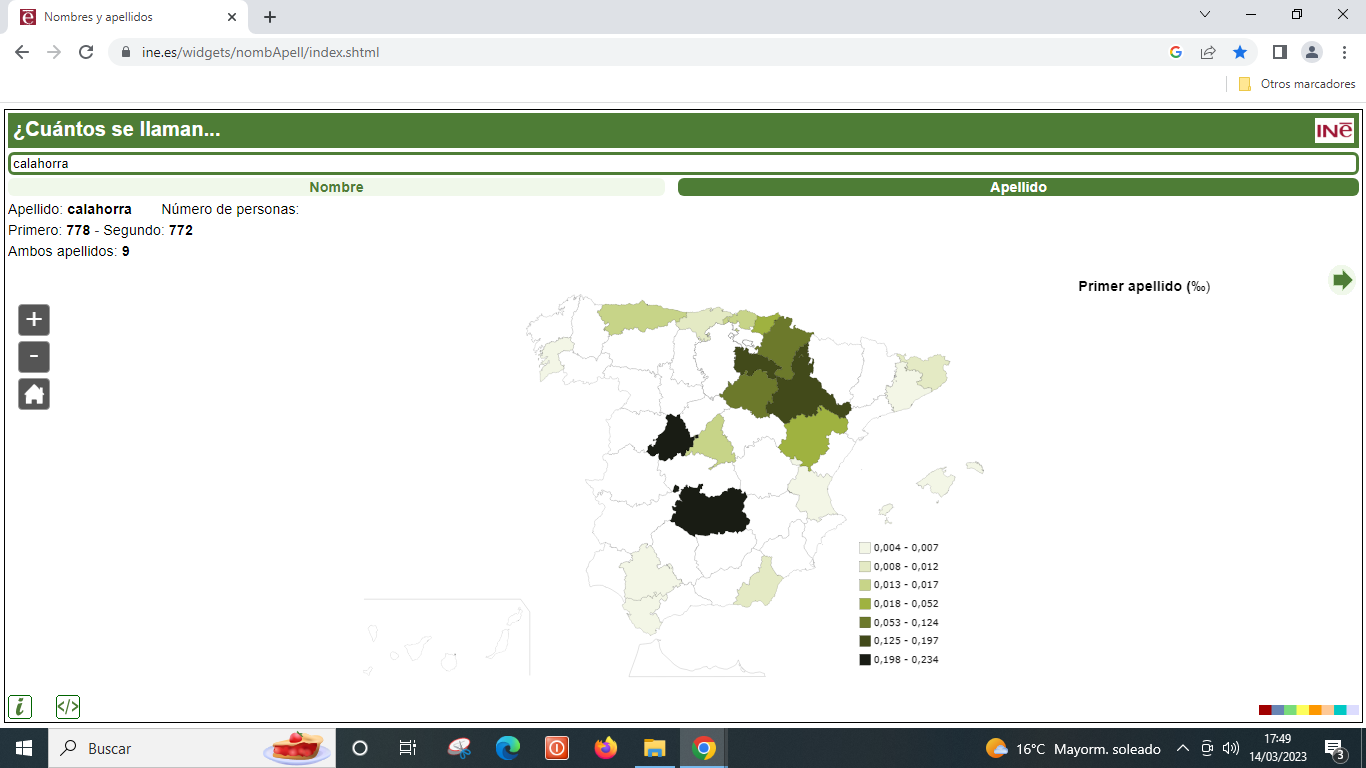Open the Otros marcadores folder

click(1295, 84)
